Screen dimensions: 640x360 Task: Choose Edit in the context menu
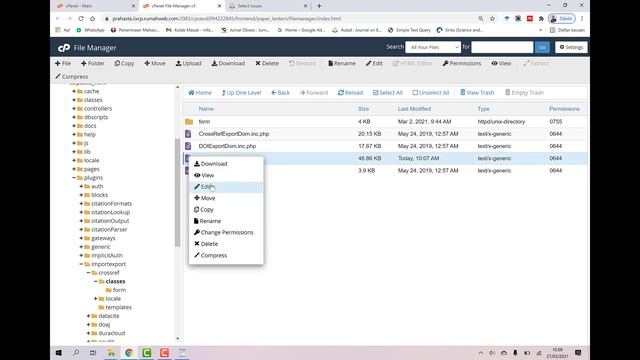[x=226, y=187]
